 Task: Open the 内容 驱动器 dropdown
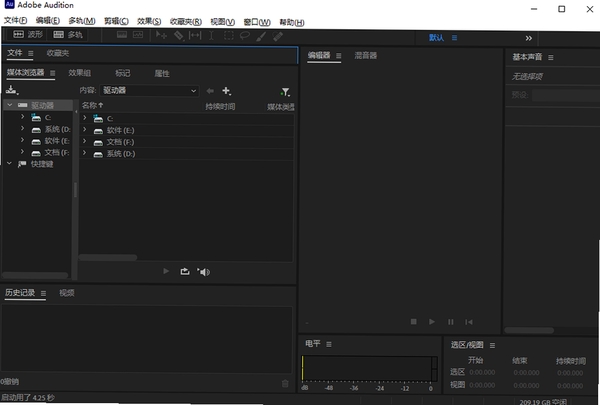[150, 90]
